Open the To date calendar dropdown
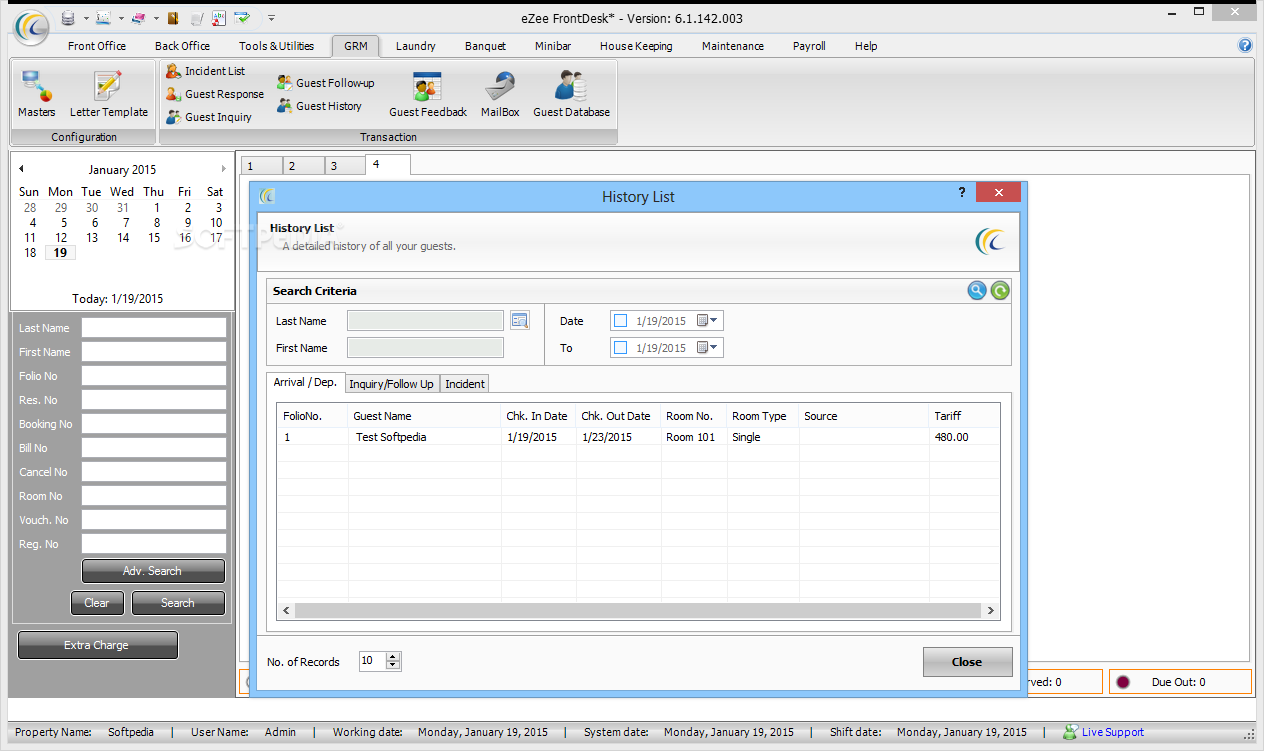 (707, 348)
